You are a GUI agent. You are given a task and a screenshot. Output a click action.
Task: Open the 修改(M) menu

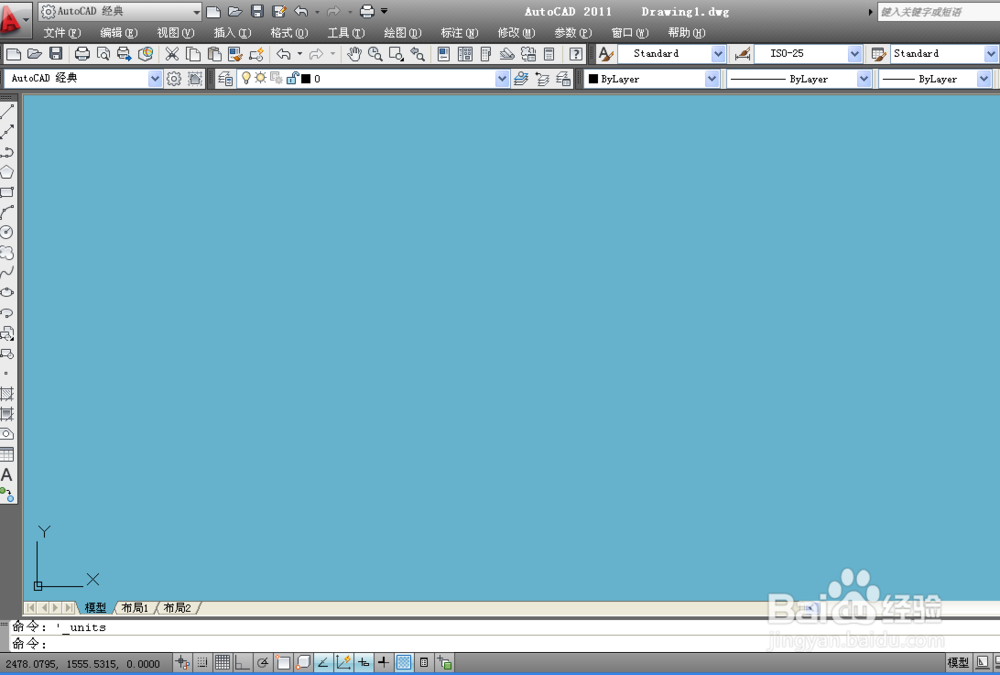(x=516, y=33)
